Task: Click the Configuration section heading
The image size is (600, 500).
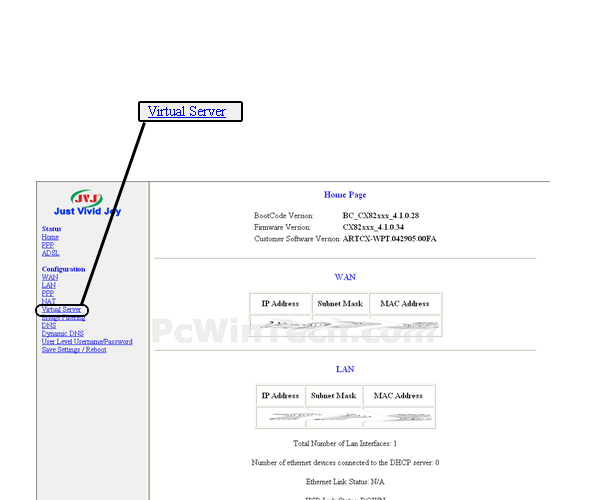Action: coord(64,269)
